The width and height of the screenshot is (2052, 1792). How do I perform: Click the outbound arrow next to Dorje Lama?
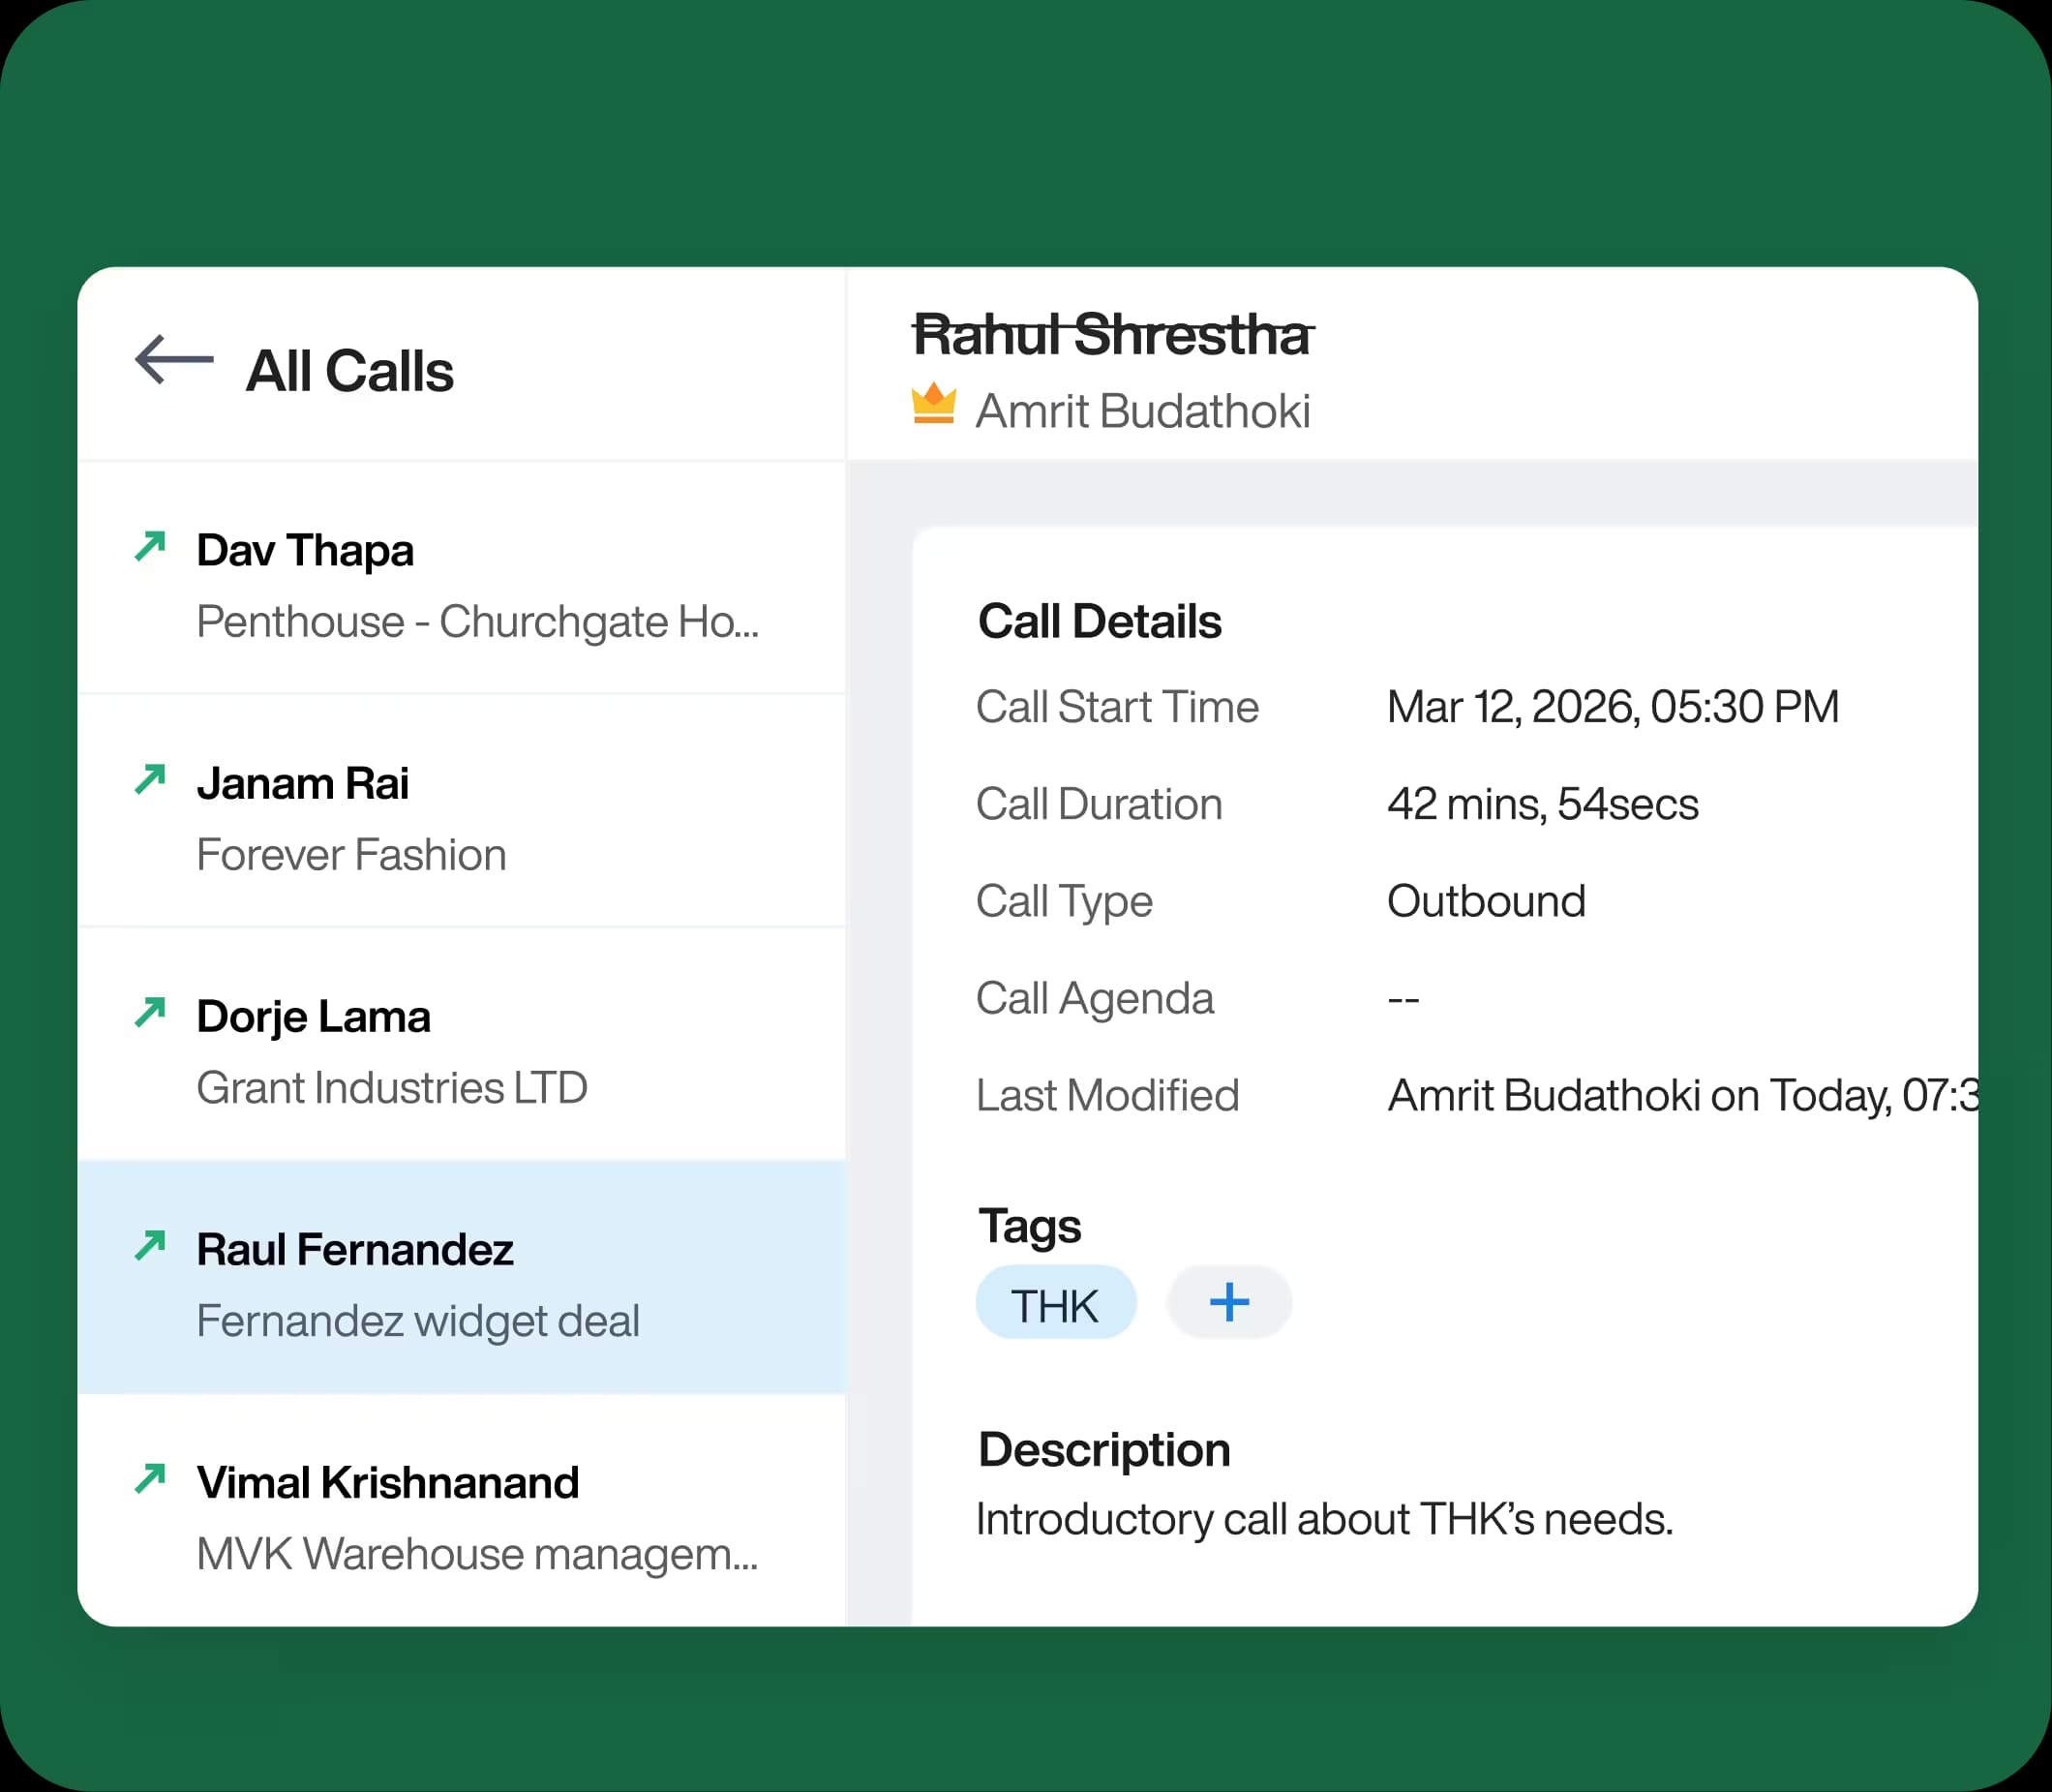[150, 1012]
